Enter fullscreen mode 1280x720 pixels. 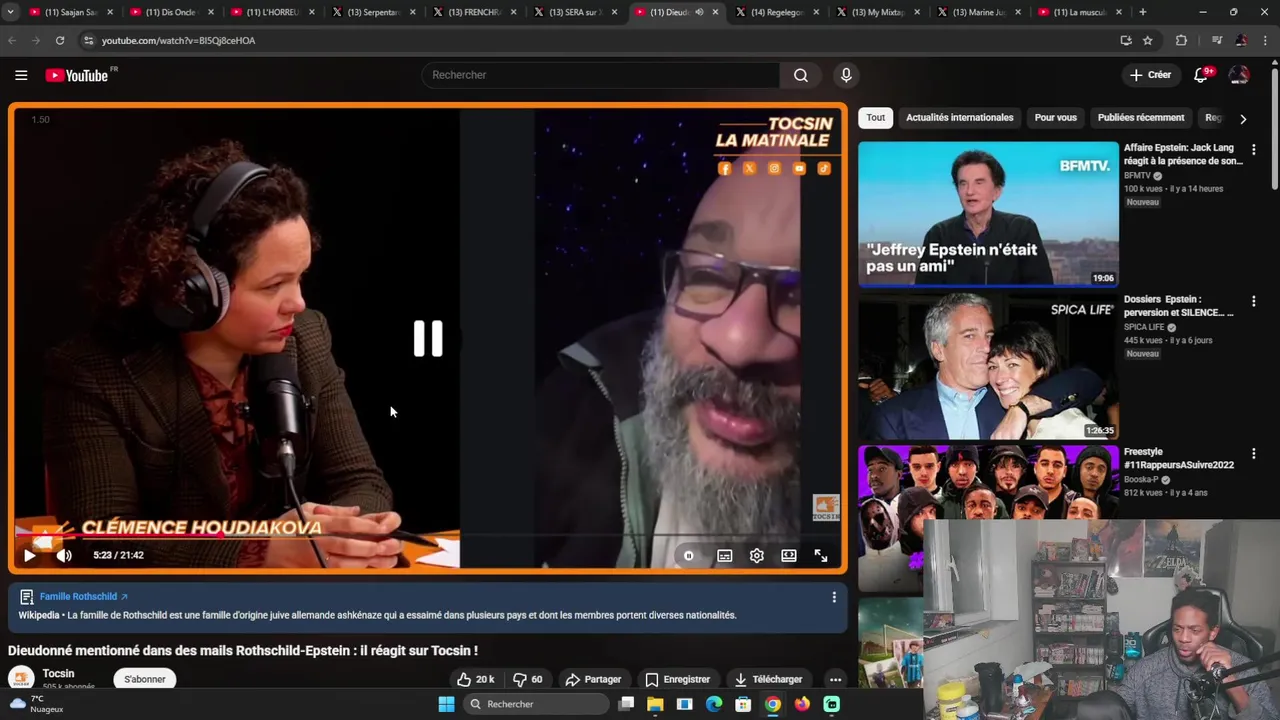(x=821, y=555)
